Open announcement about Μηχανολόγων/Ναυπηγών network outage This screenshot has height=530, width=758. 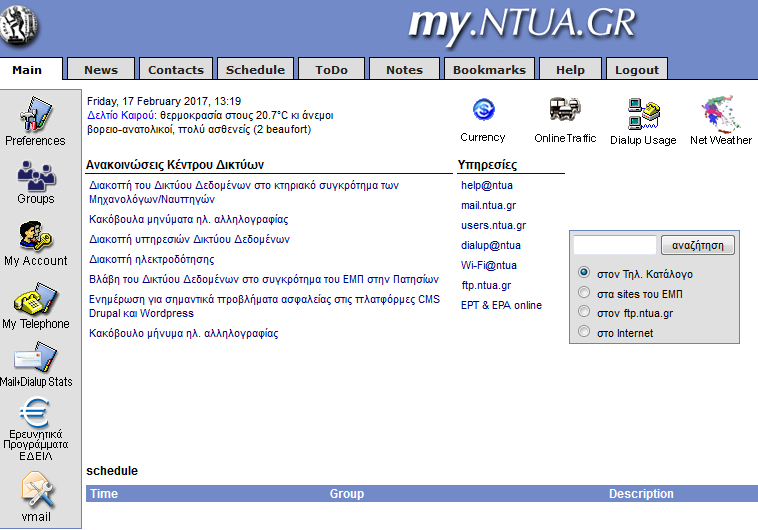click(244, 192)
